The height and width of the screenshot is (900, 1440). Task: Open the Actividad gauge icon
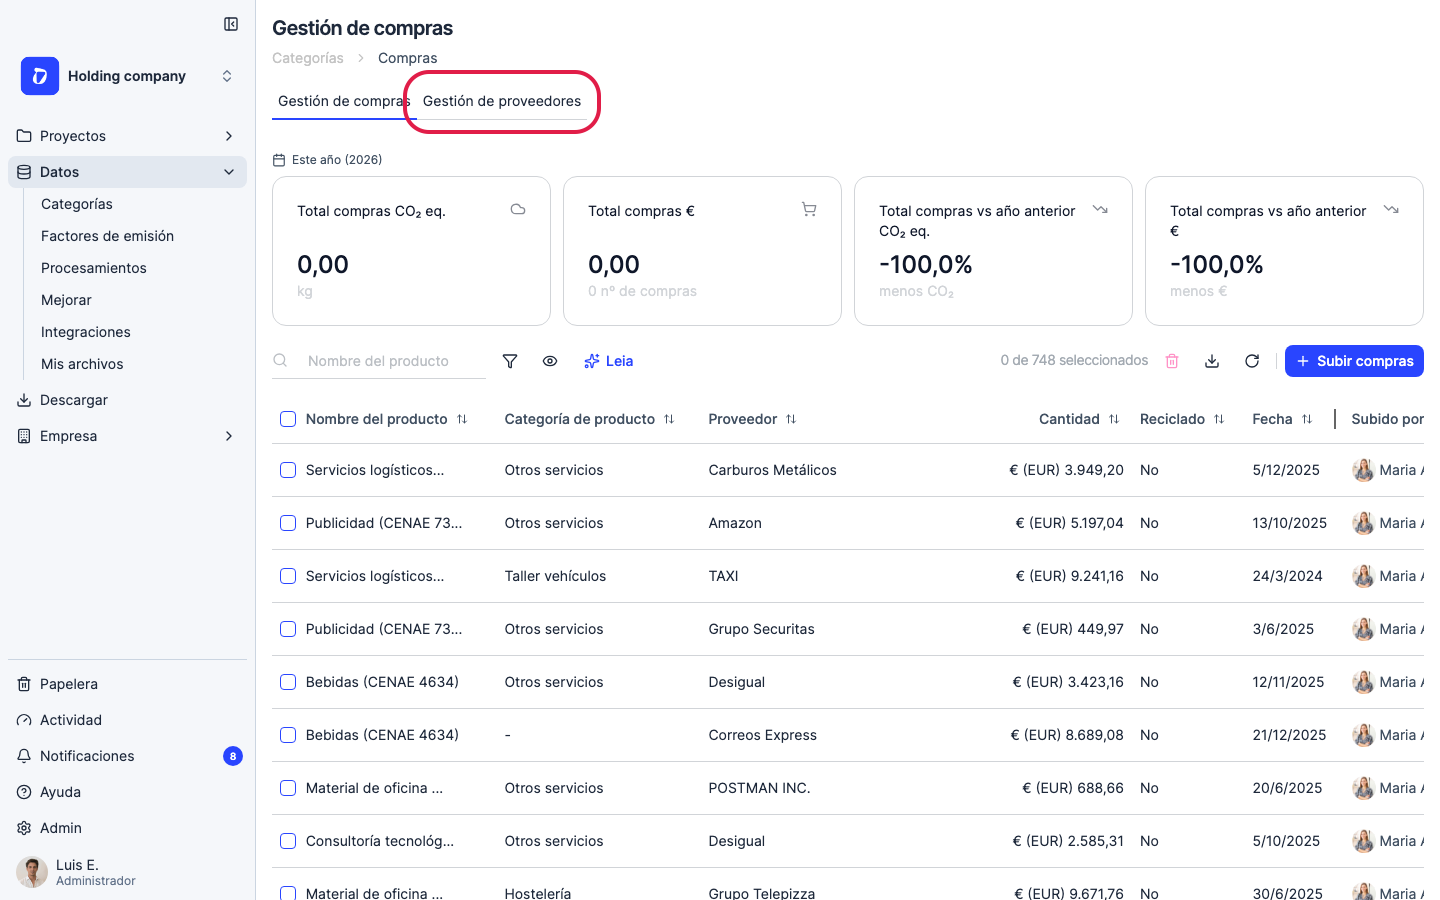click(x=24, y=720)
